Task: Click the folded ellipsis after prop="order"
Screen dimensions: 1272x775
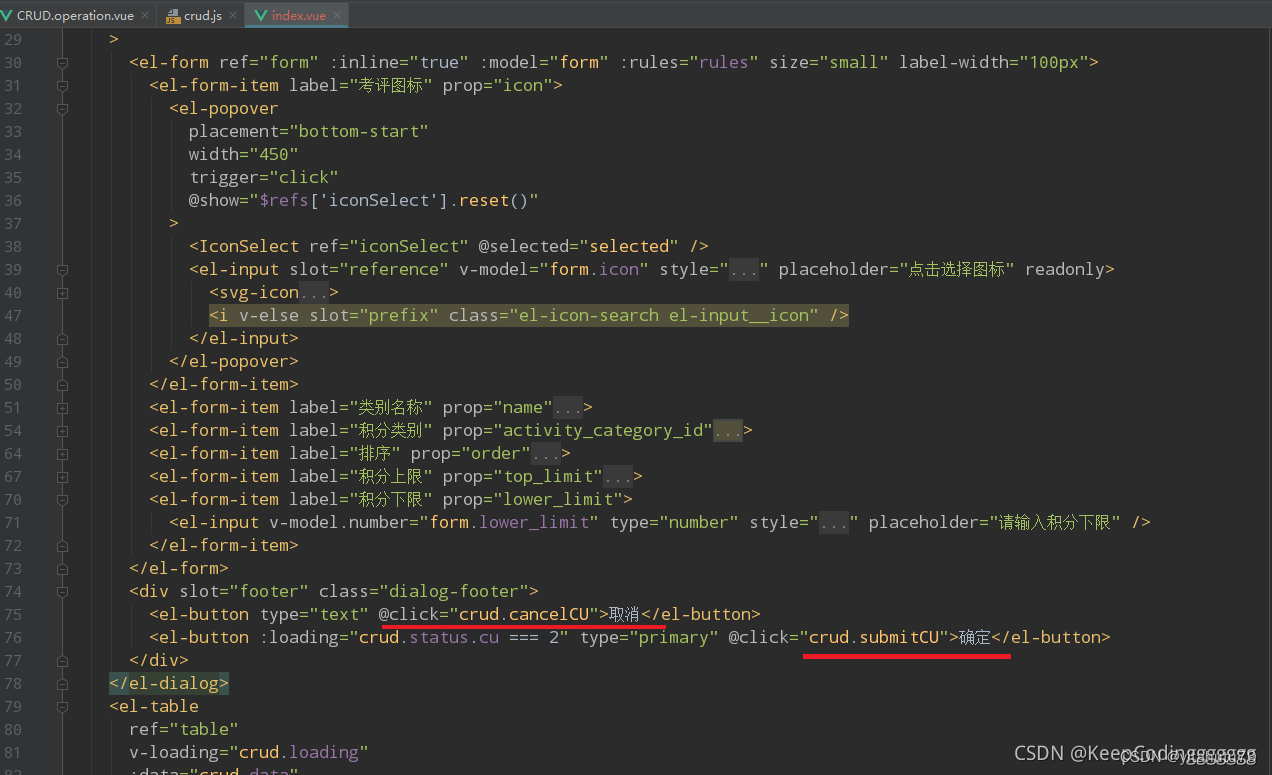Action: (x=546, y=453)
